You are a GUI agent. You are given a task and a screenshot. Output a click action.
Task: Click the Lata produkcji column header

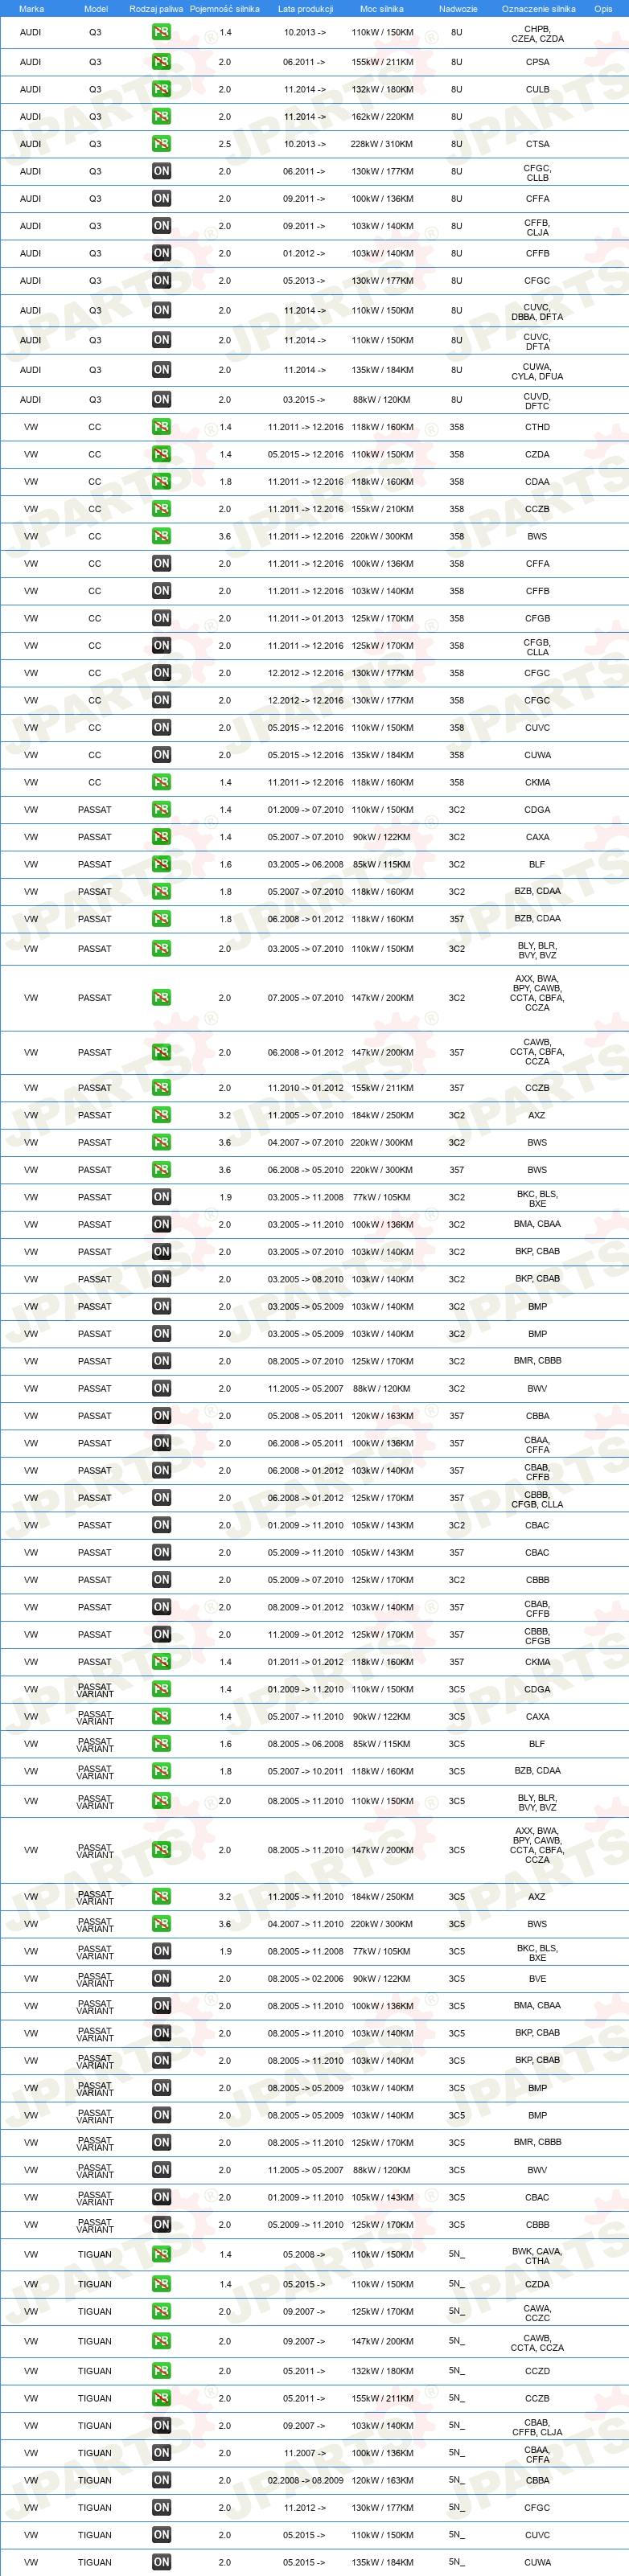pyautogui.click(x=305, y=9)
